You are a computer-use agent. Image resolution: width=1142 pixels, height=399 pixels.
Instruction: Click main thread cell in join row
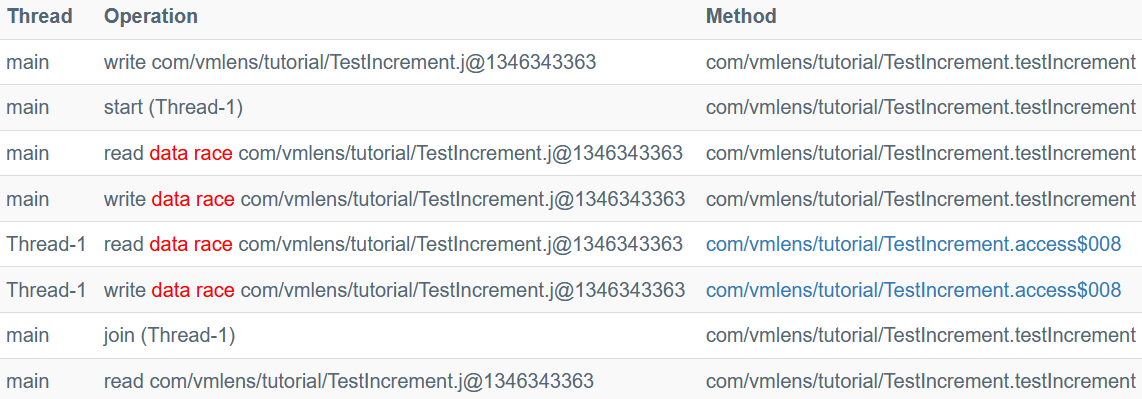coord(28,336)
